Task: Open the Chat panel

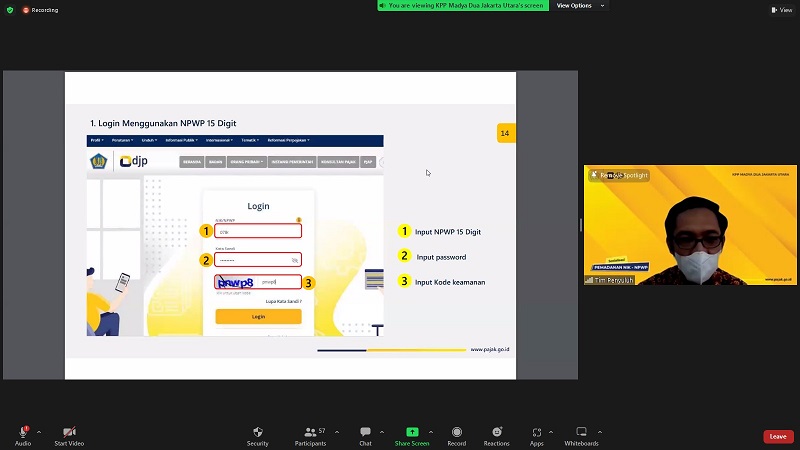Action: pyautogui.click(x=365, y=432)
